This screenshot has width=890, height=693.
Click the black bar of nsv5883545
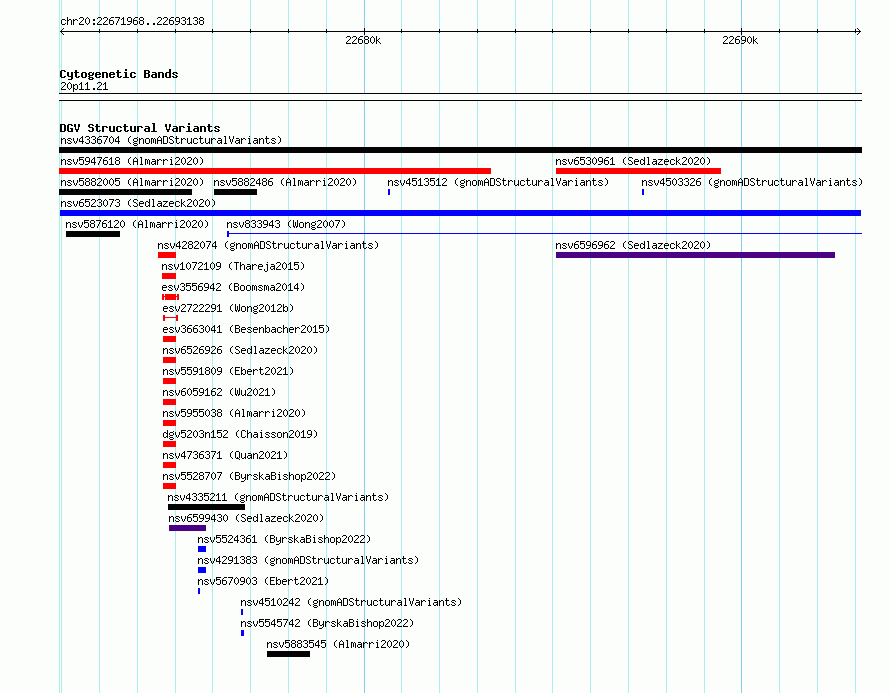(x=288, y=654)
